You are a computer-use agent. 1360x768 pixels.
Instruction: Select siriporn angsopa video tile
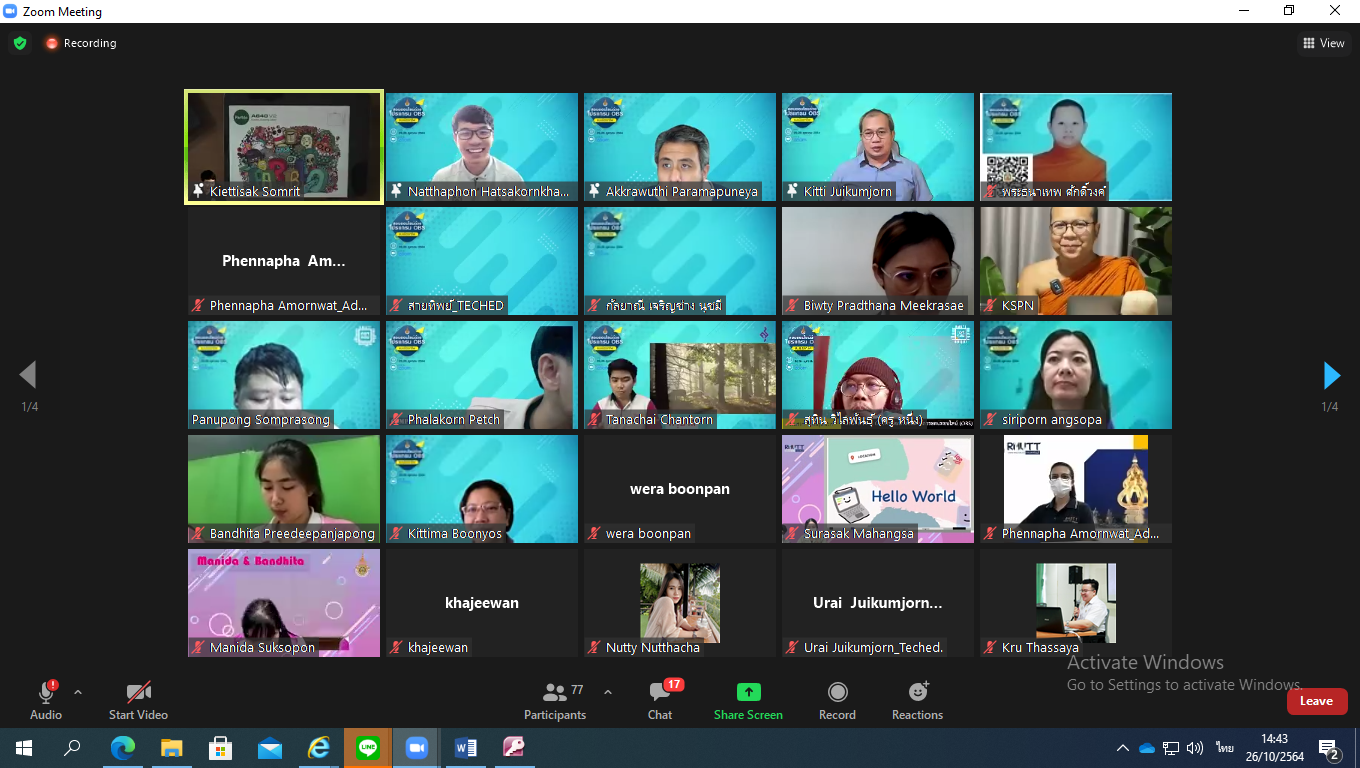click(x=1076, y=375)
